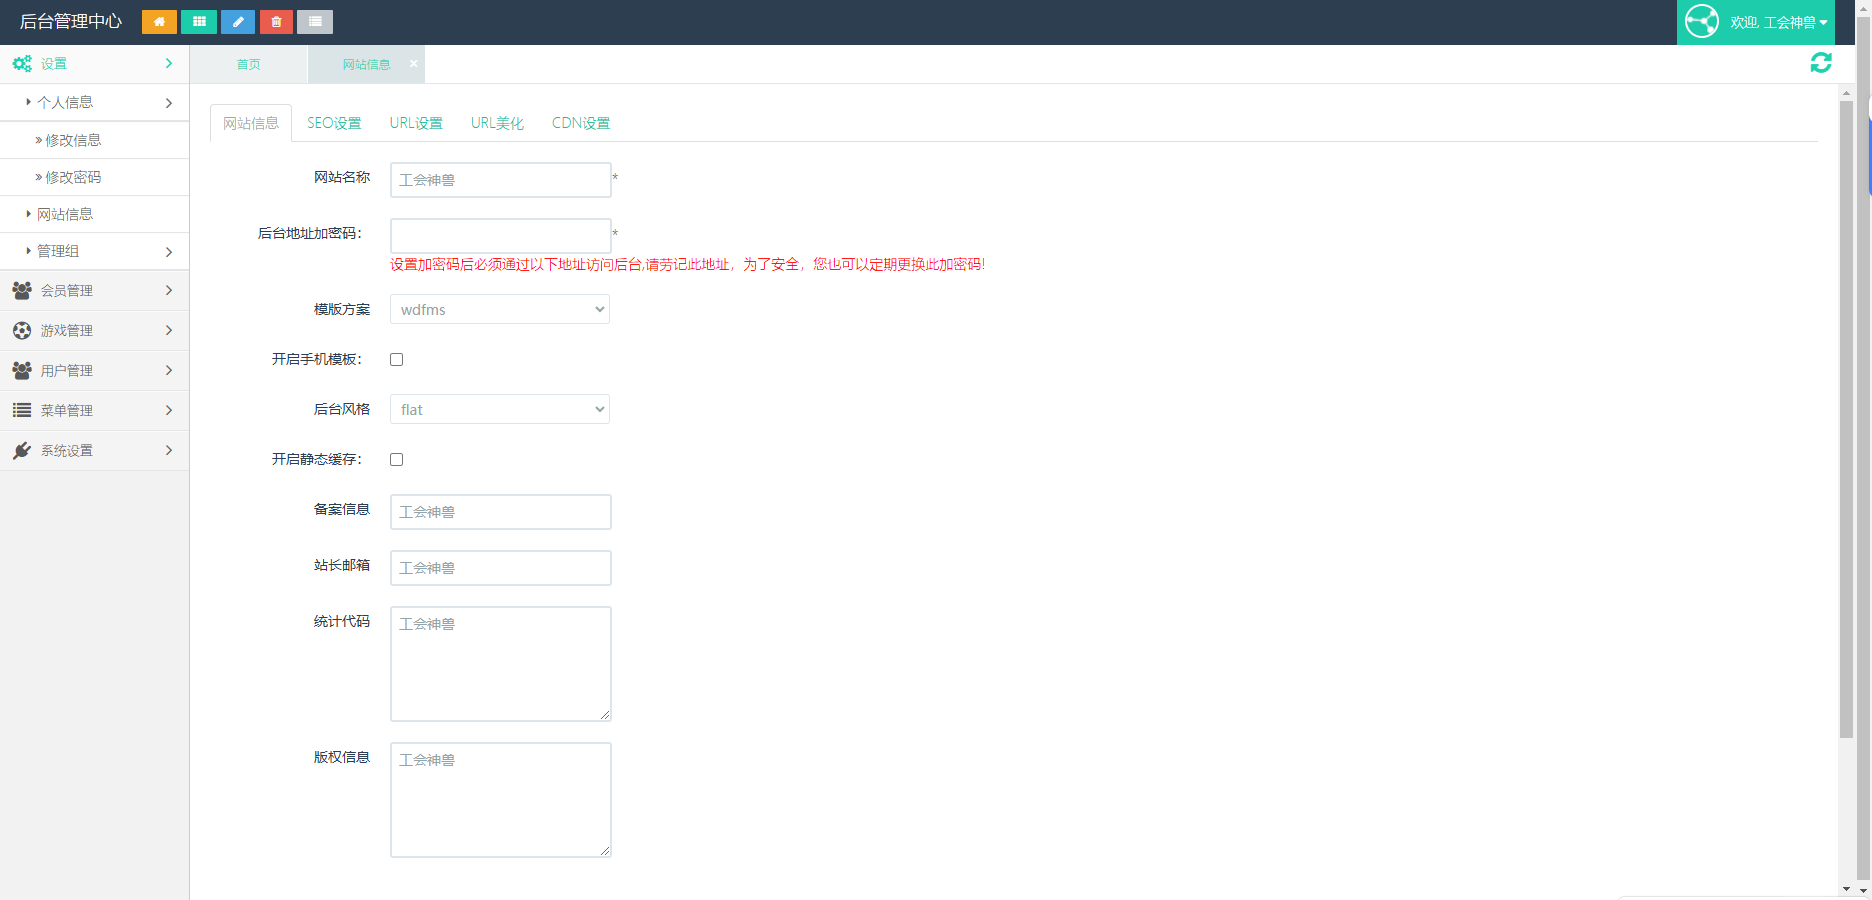Viewport: 1872px width, 900px height.
Task: Click the blue pencil edit icon button
Action: click(238, 21)
